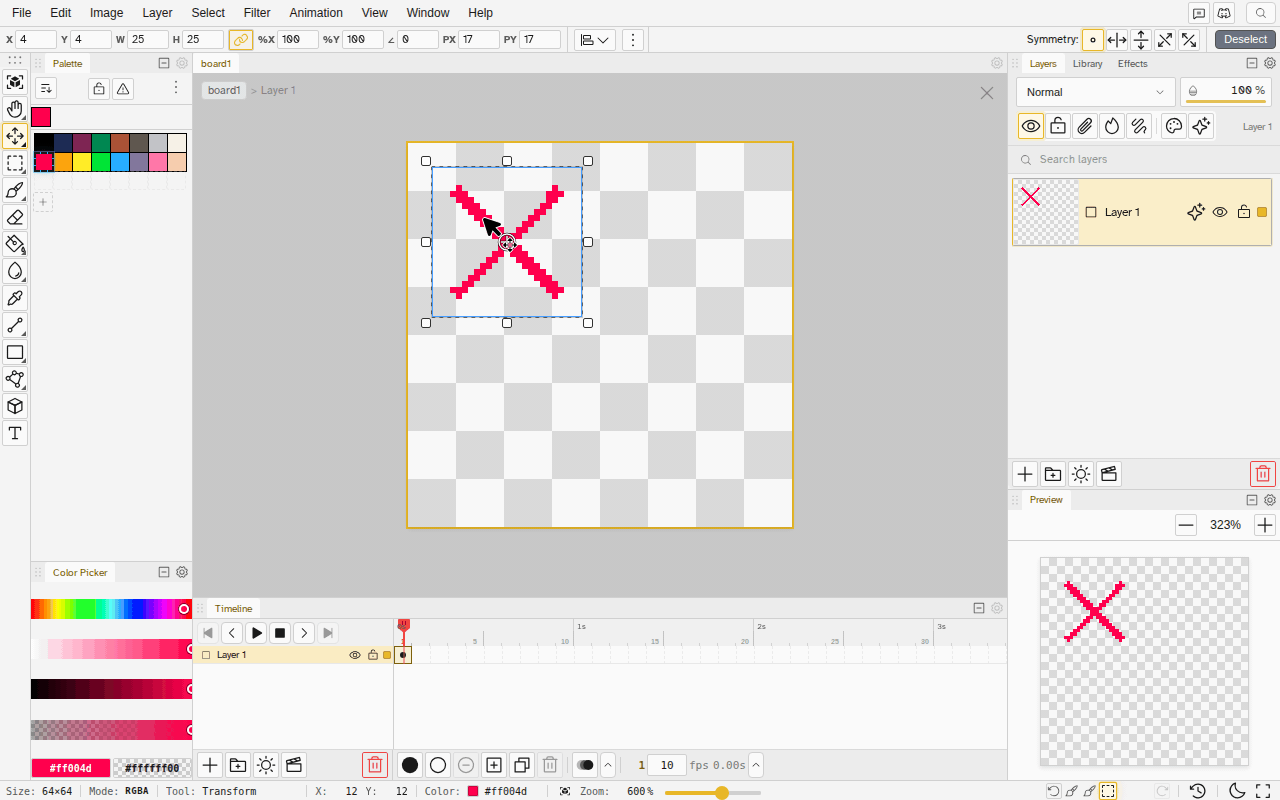Tick the Layer 1 checkbox in the timeline
This screenshot has width=1280, height=800.
(x=206, y=655)
